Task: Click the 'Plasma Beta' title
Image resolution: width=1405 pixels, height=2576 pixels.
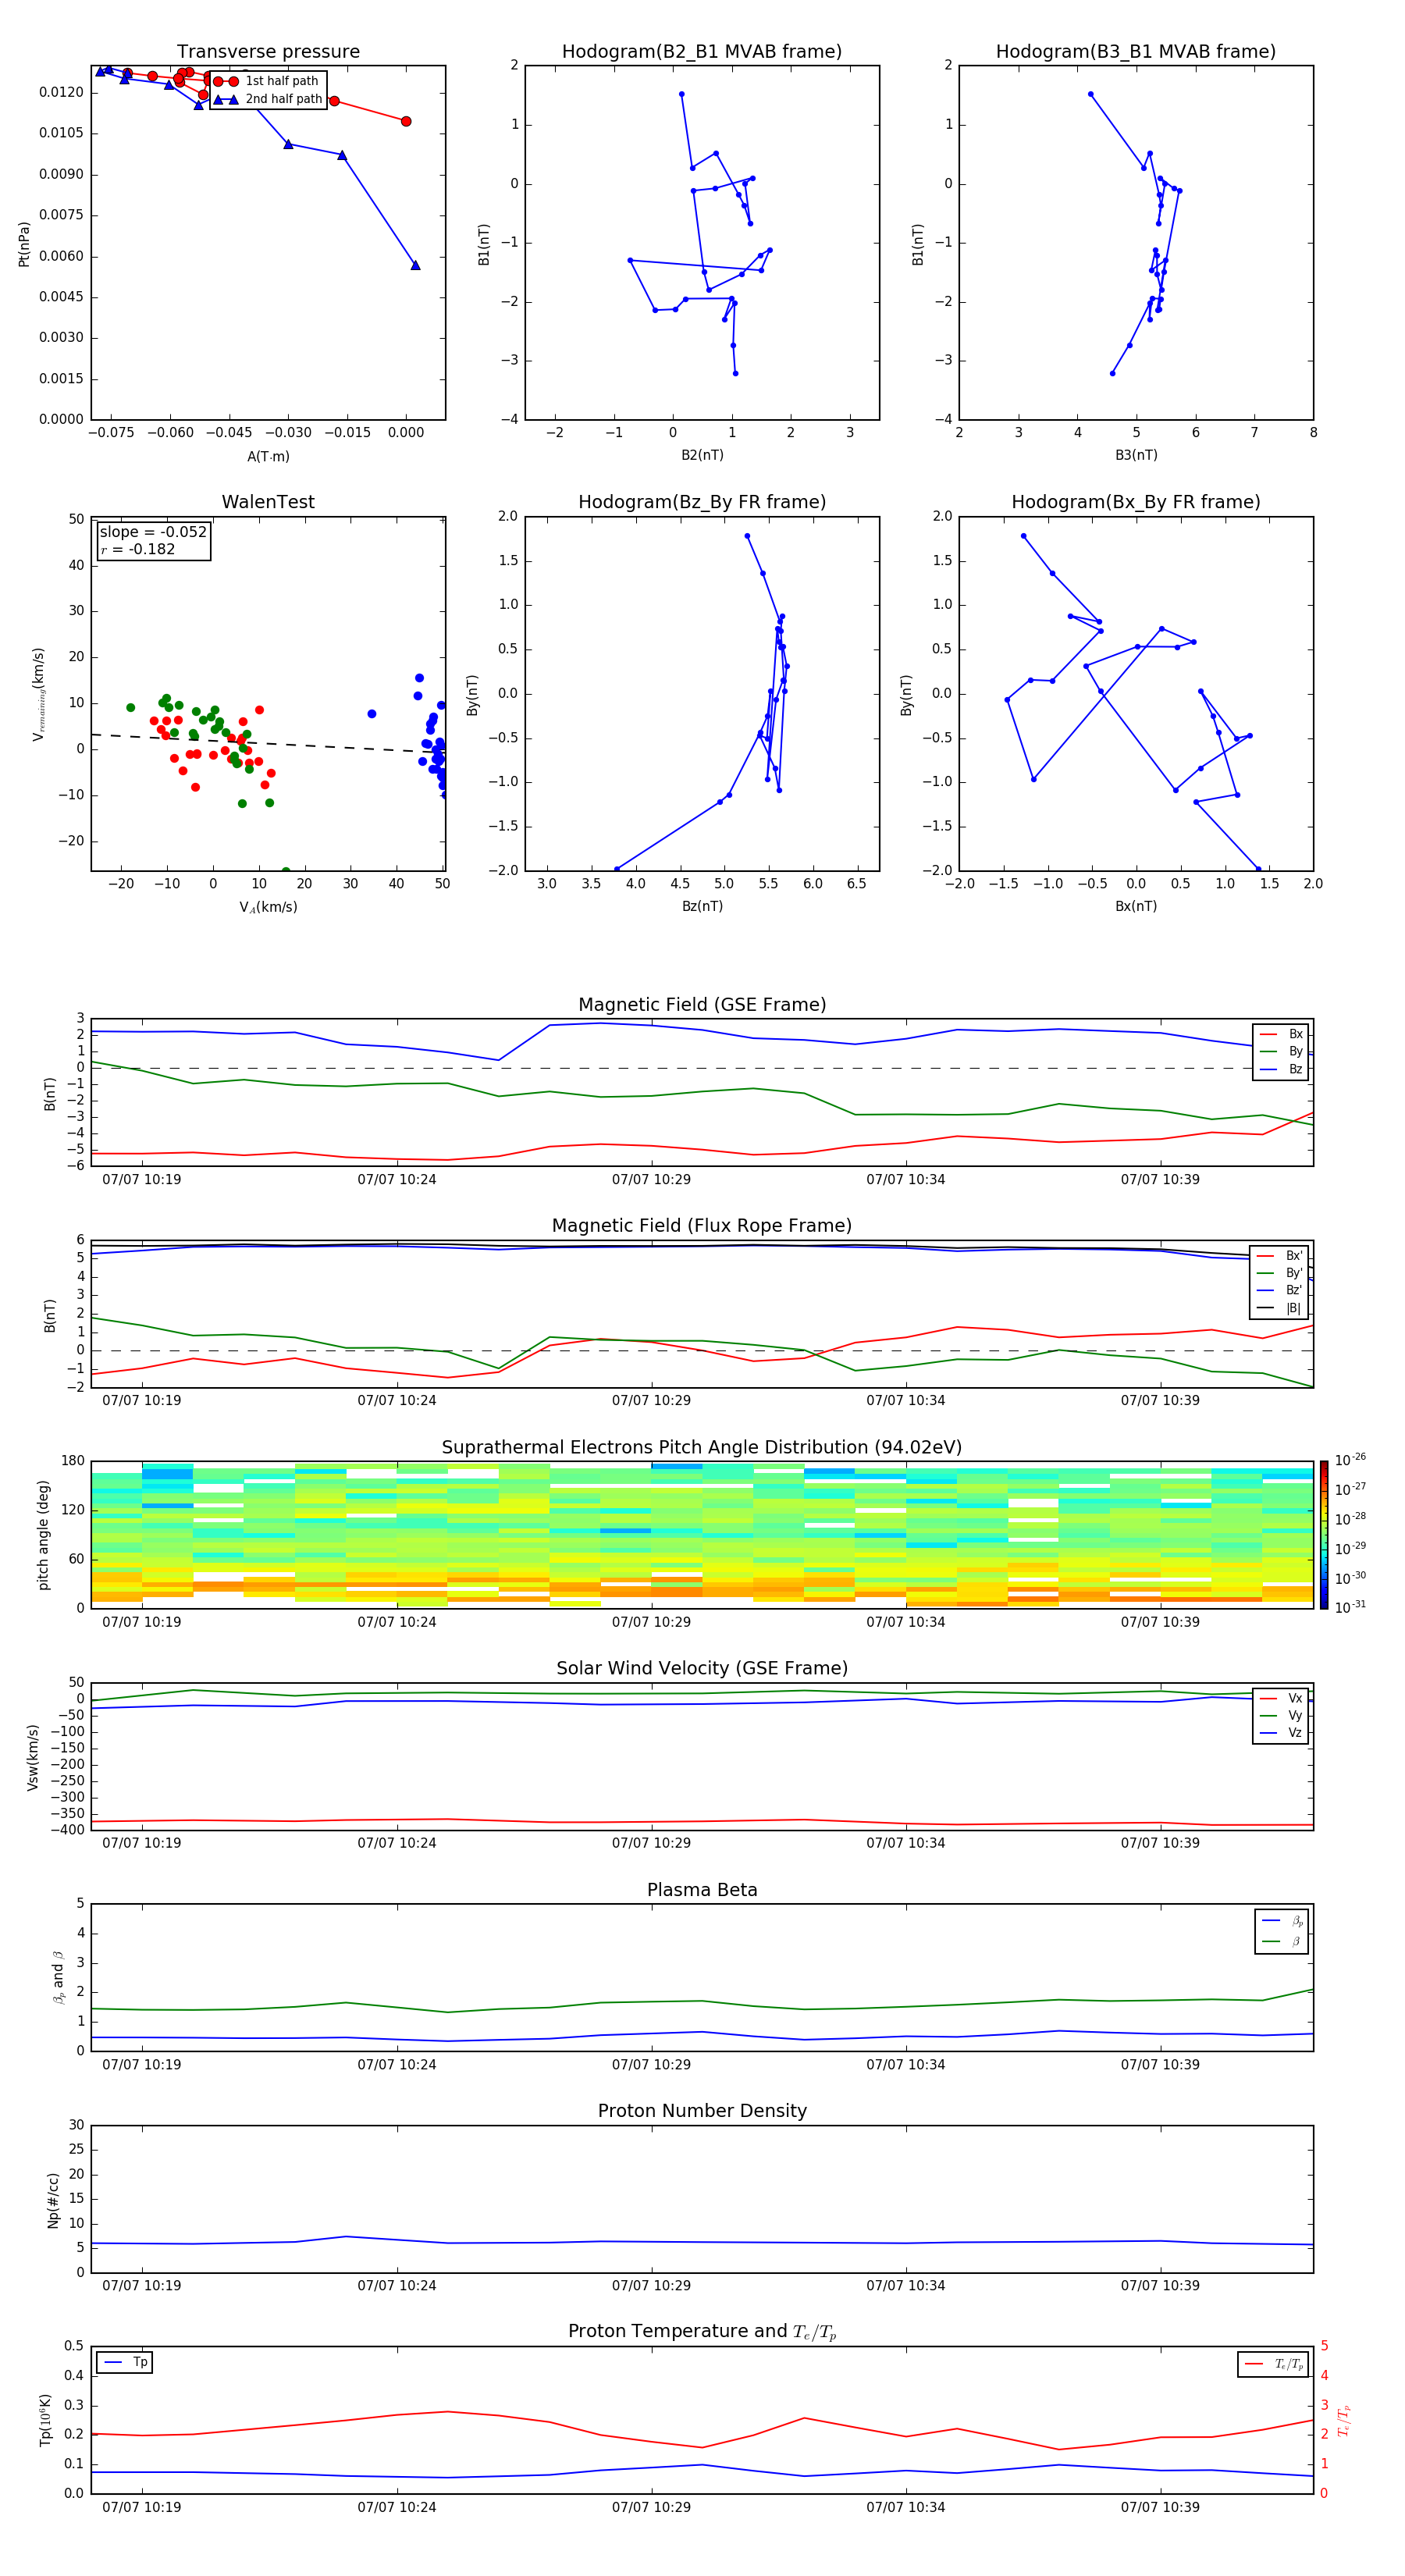Action: pyautogui.click(x=702, y=1890)
